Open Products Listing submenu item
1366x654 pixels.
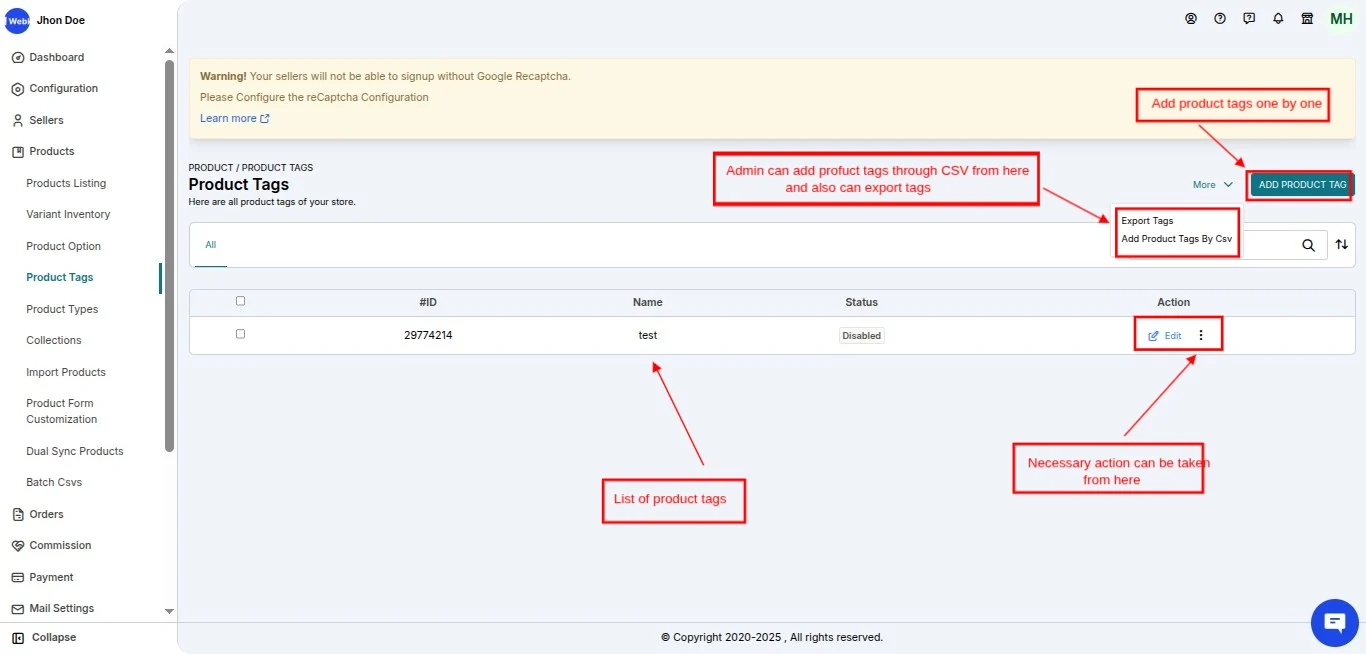pyautogui.click(x=66, y=184)
